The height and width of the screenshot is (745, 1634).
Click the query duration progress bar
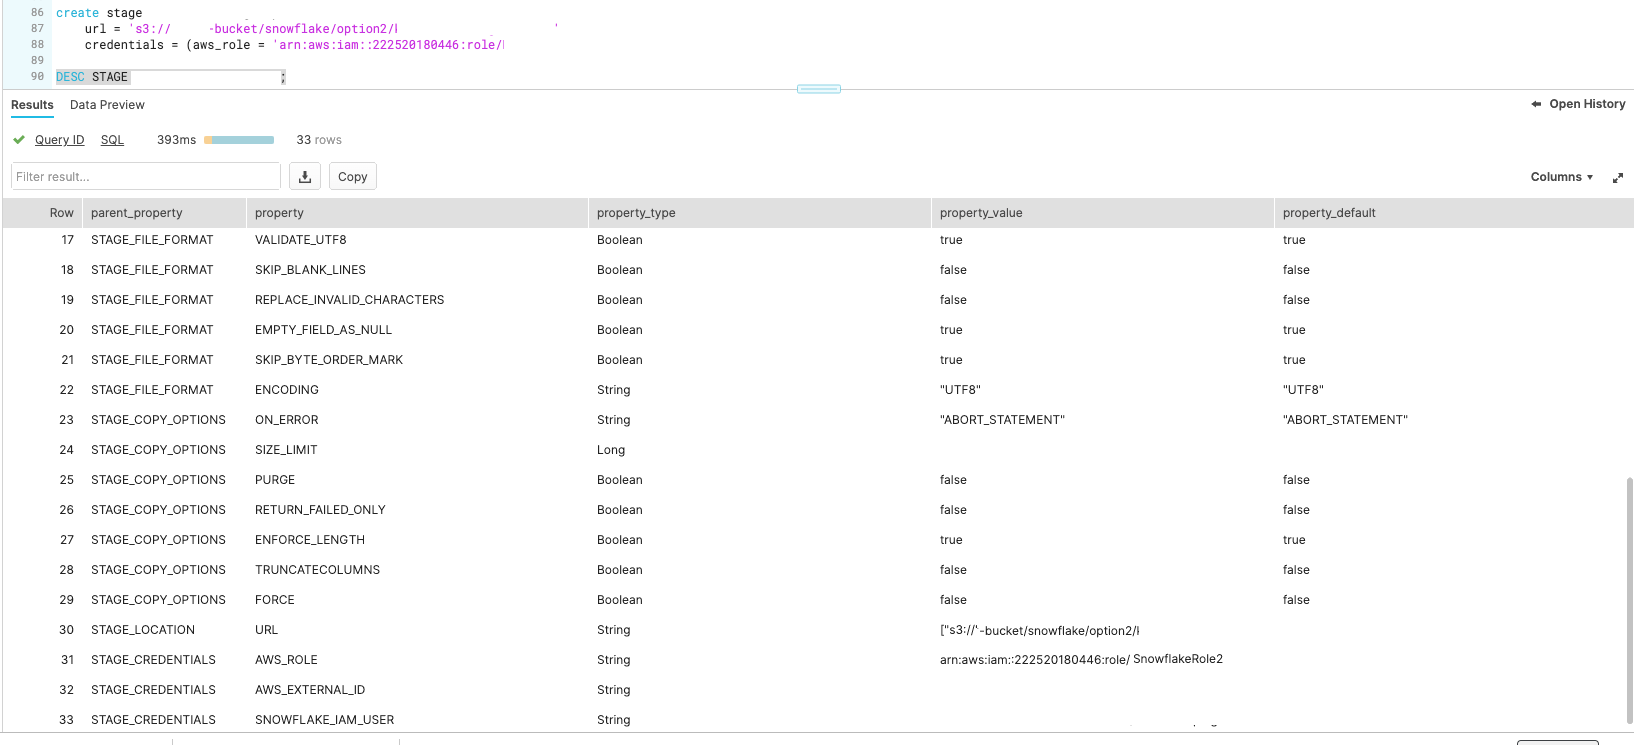coord(239,140)
